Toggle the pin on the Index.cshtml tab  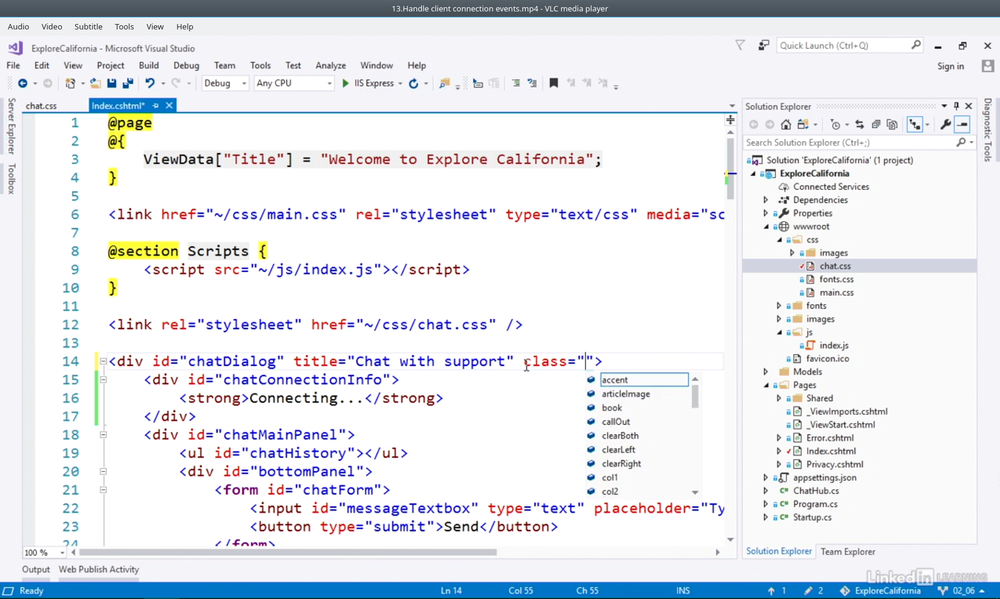click(x=156, y=105)
